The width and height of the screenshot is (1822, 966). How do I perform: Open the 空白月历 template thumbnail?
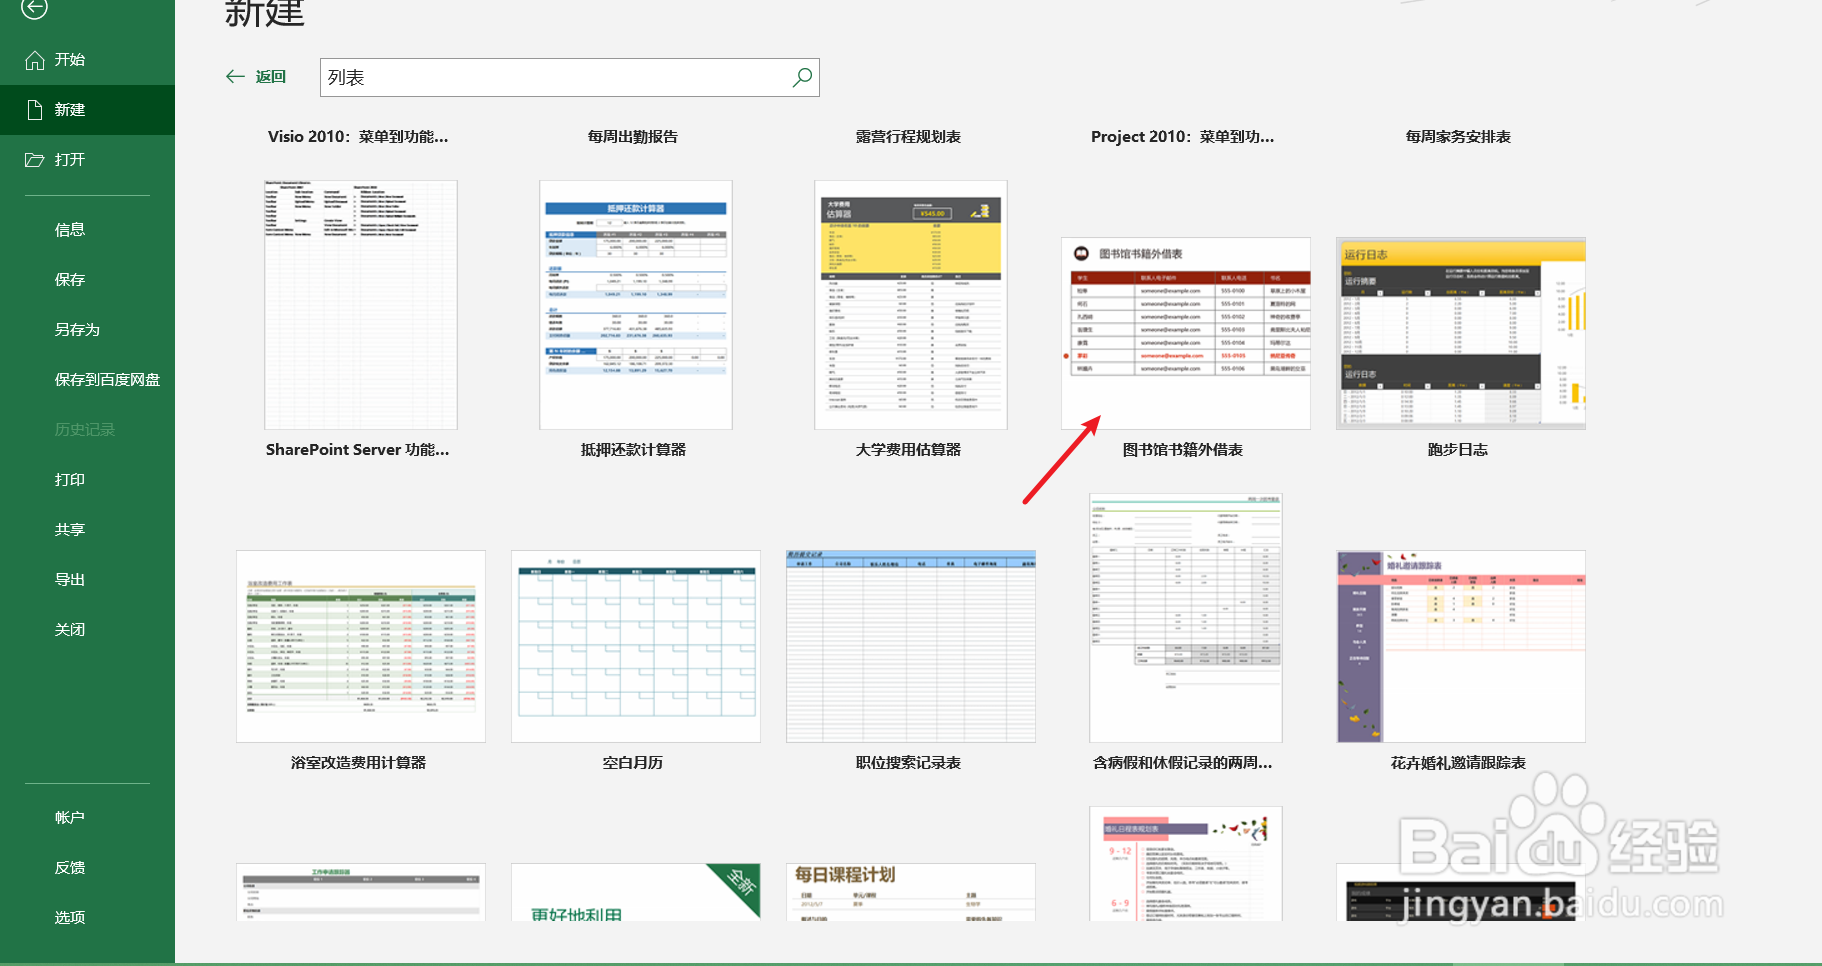pos(636,646)
